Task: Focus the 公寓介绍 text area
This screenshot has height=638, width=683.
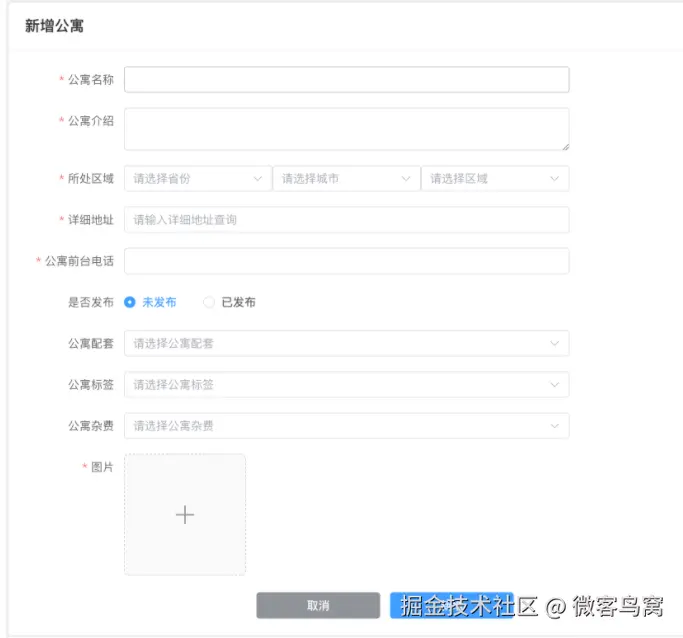Action: pos(346,129)
